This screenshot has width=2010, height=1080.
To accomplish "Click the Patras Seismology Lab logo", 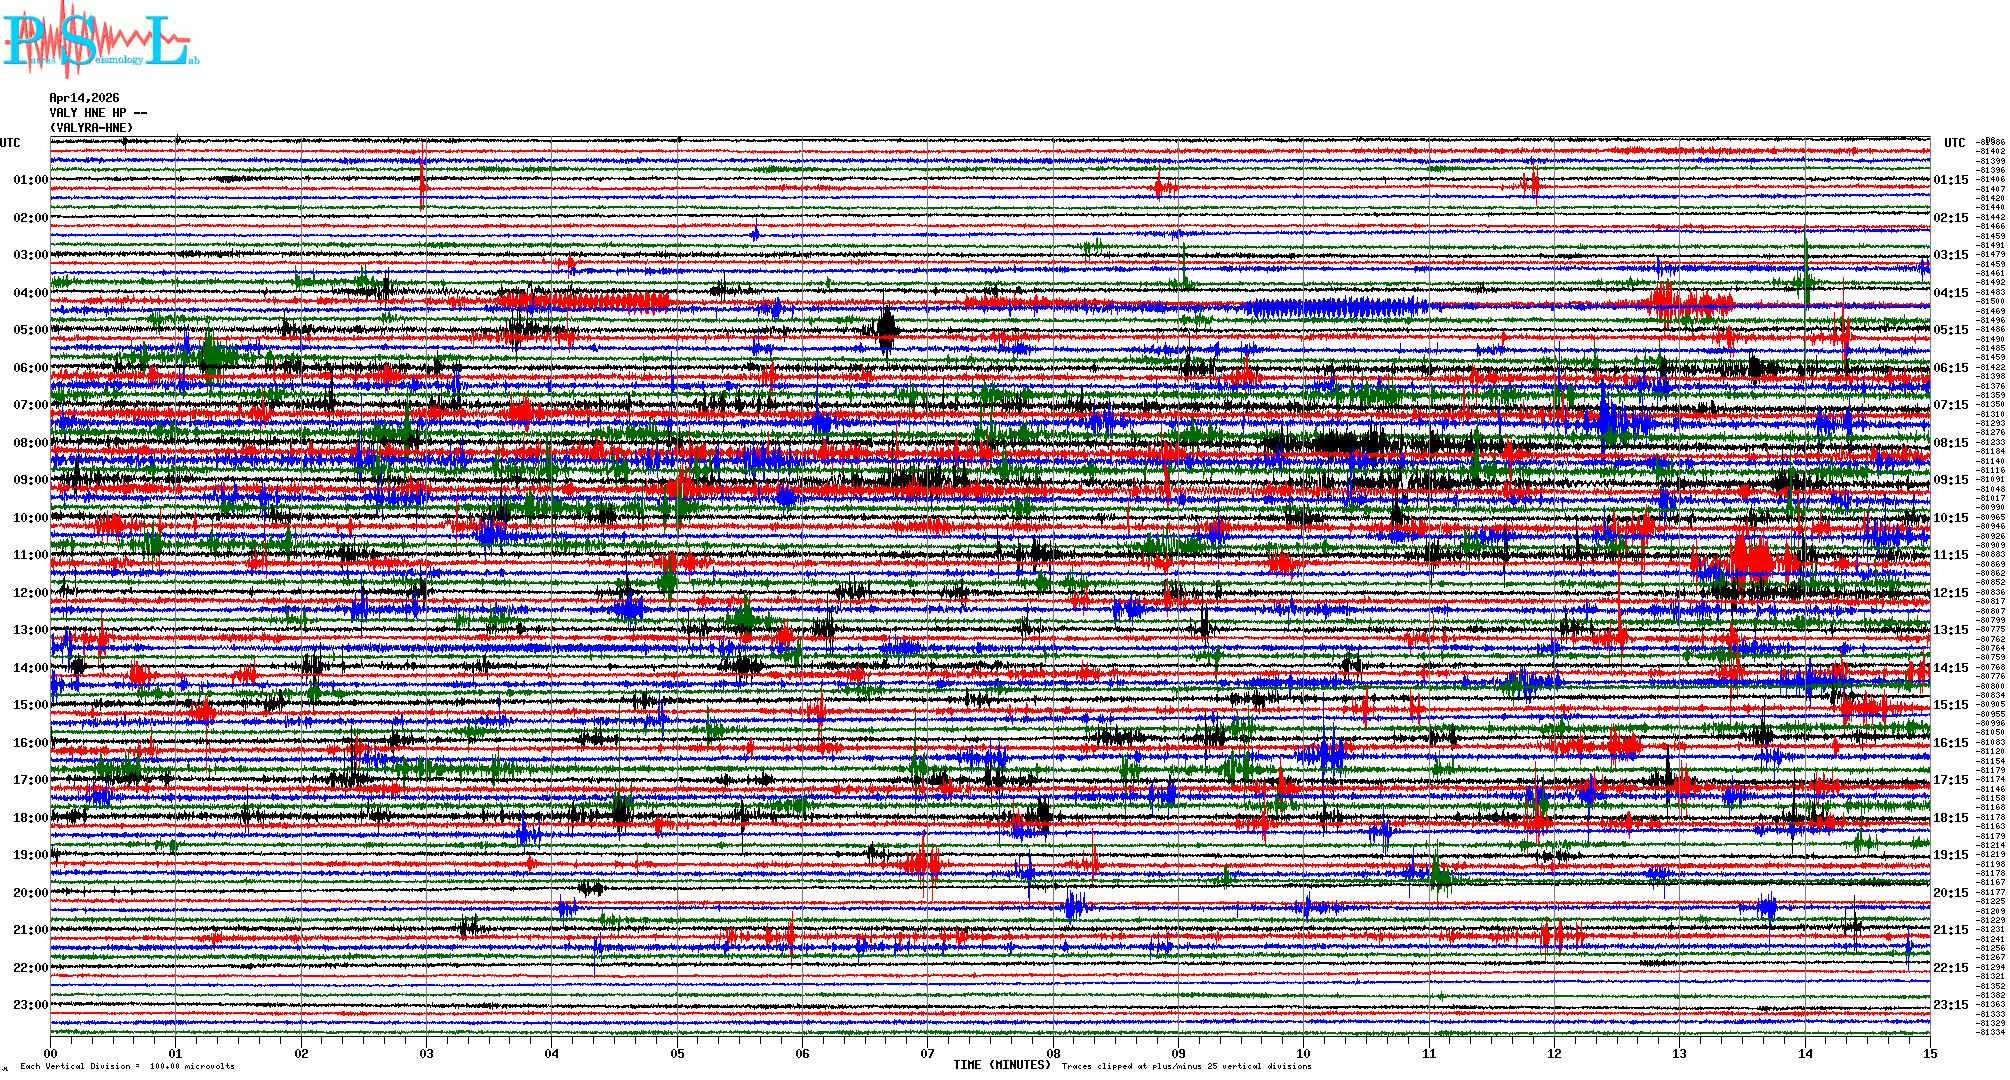I will point(100,40).
